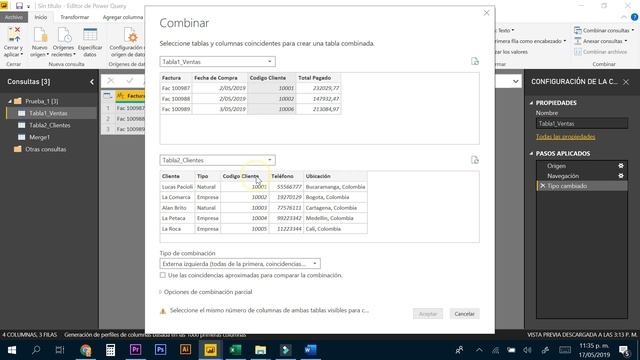Open the Windows taskbar search

point(36,350)
